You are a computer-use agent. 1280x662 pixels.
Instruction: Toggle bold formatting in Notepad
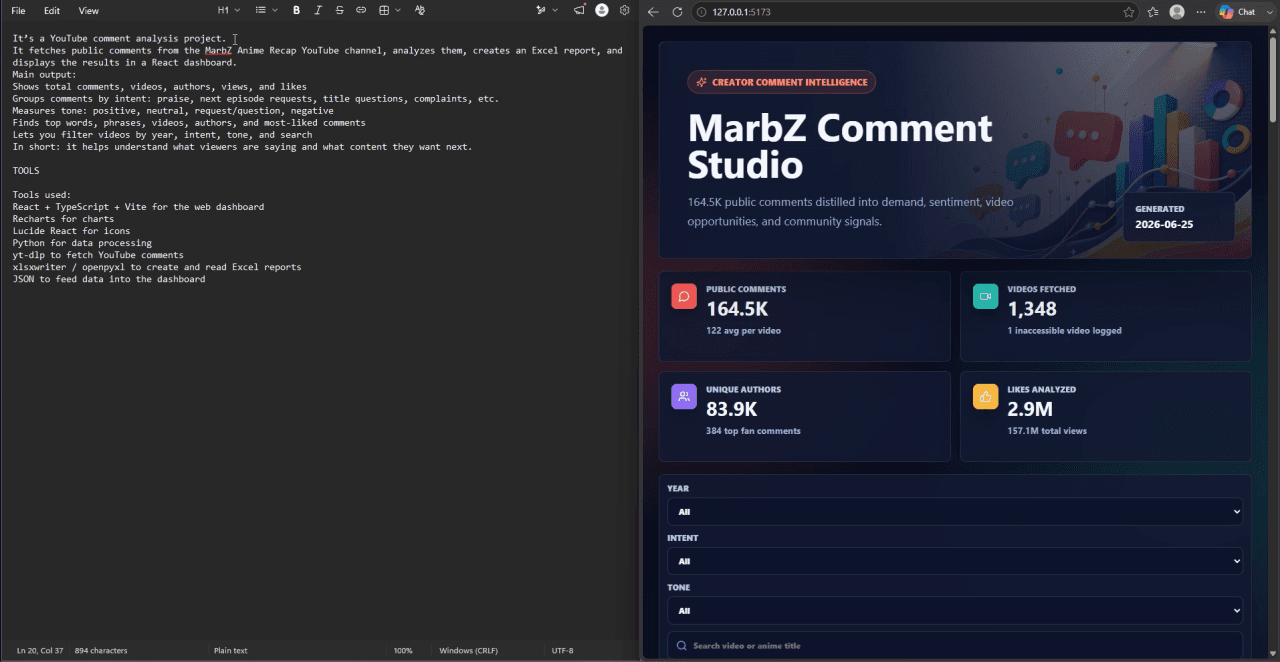tap(296, 10)
